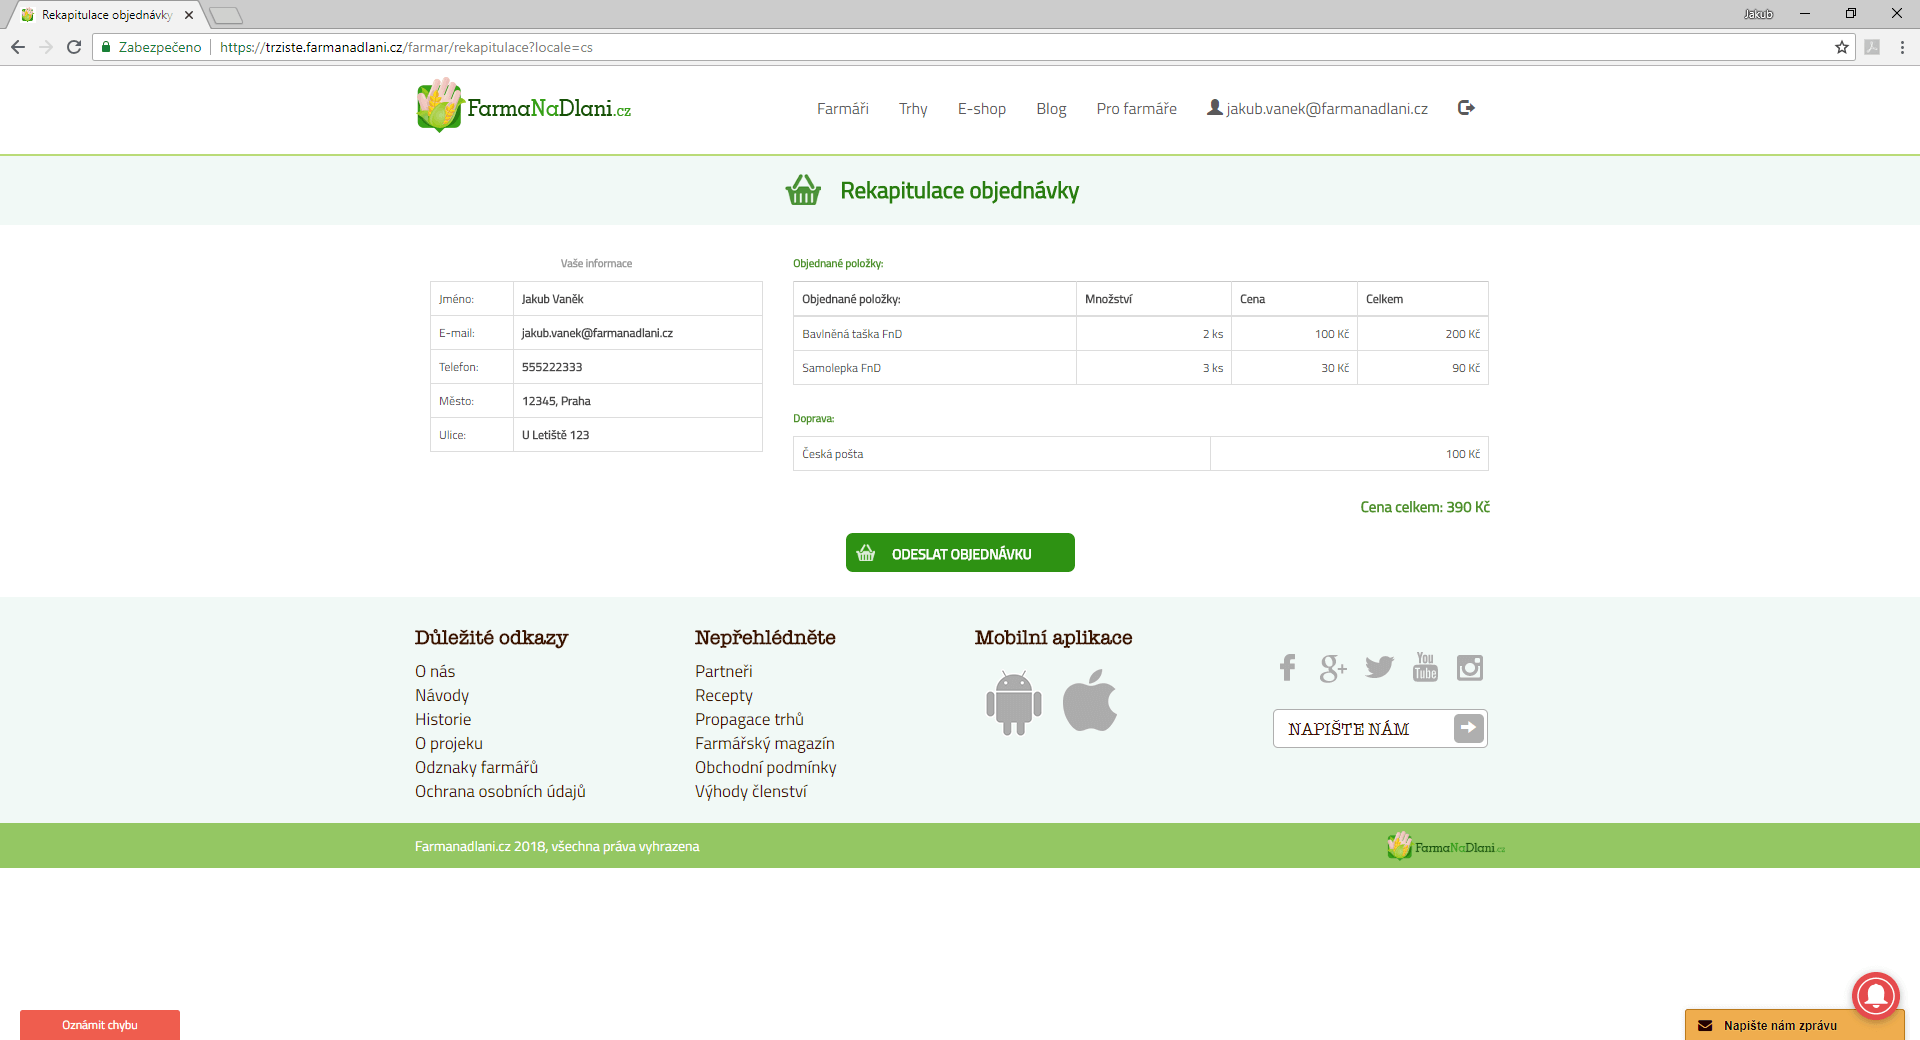Click the Android app icon
This screenshot has height=1040, width=1920.
[x=1013, y=703]
